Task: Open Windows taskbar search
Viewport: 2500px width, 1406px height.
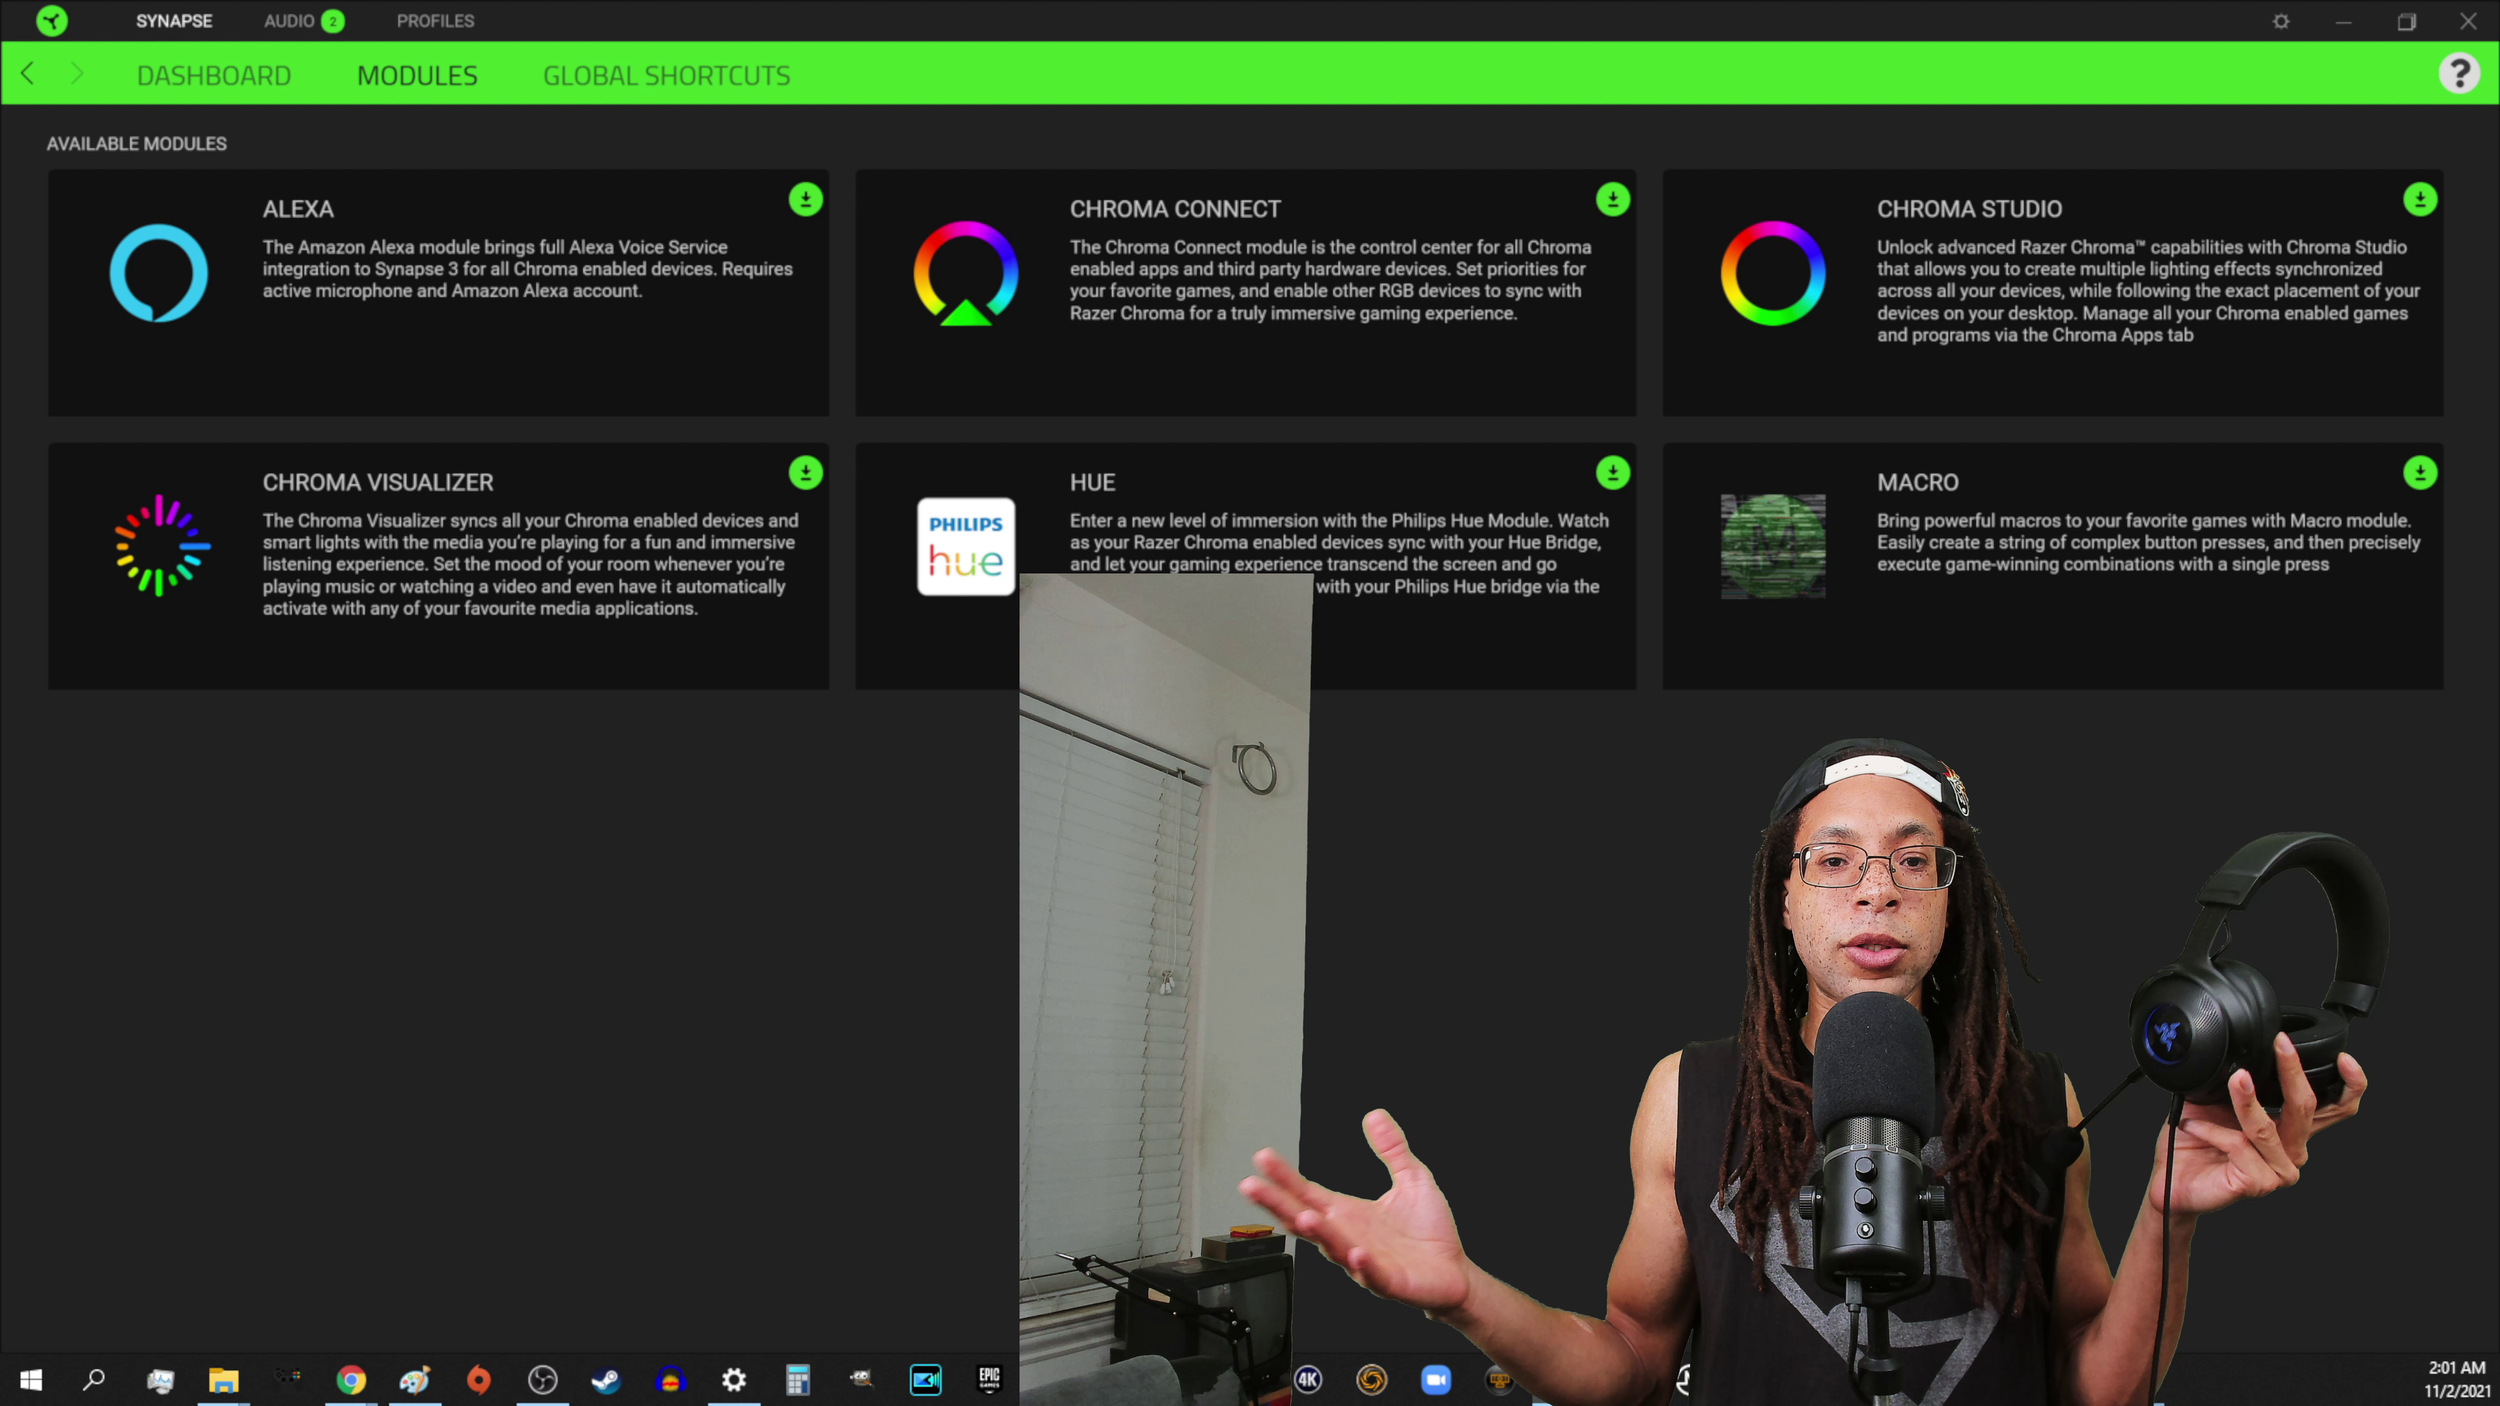Action: point(94,1380)
